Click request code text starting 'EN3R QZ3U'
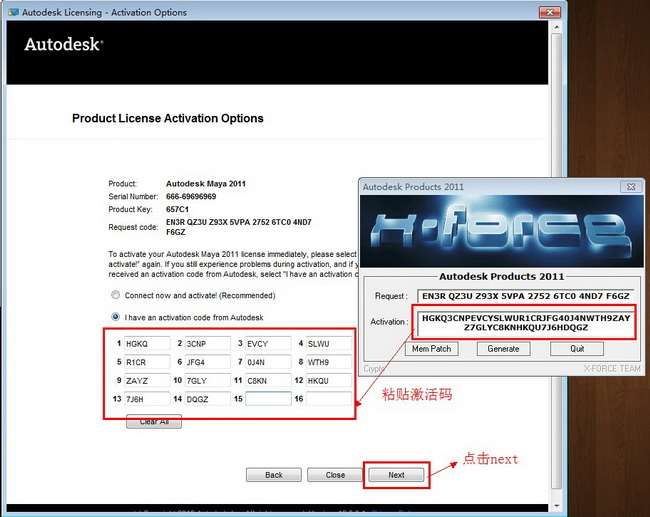Screen dimensions: 650x517 238,227
